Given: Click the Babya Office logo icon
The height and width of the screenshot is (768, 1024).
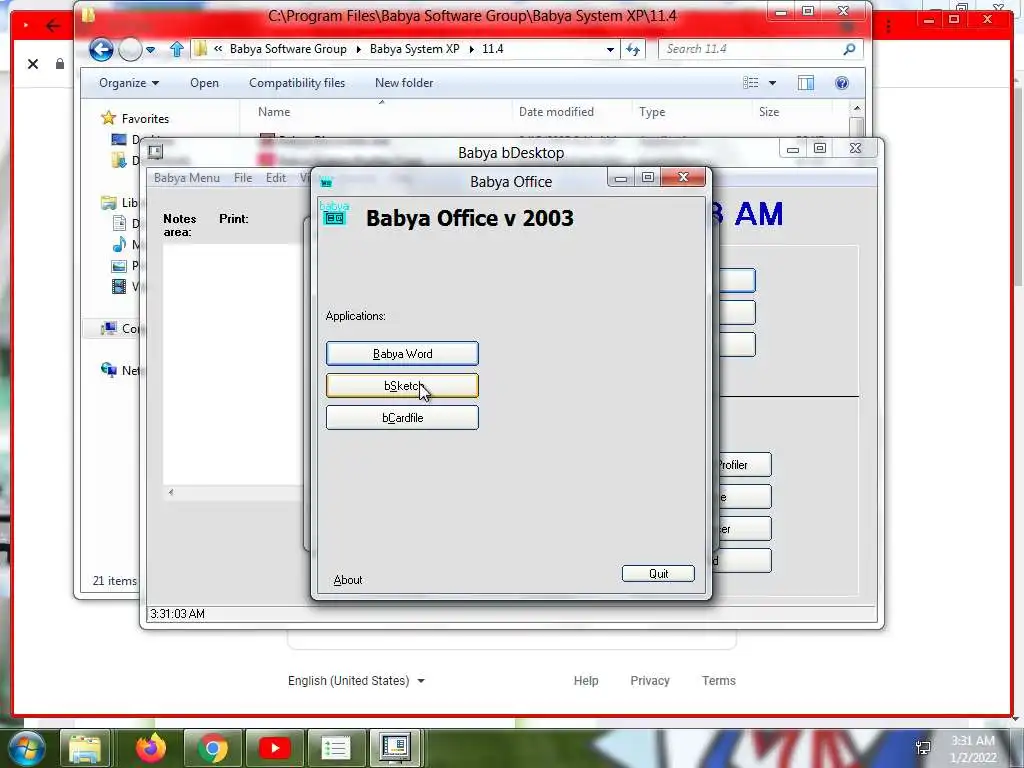Looking at the screenshot, I should click(x=334, y=214).
